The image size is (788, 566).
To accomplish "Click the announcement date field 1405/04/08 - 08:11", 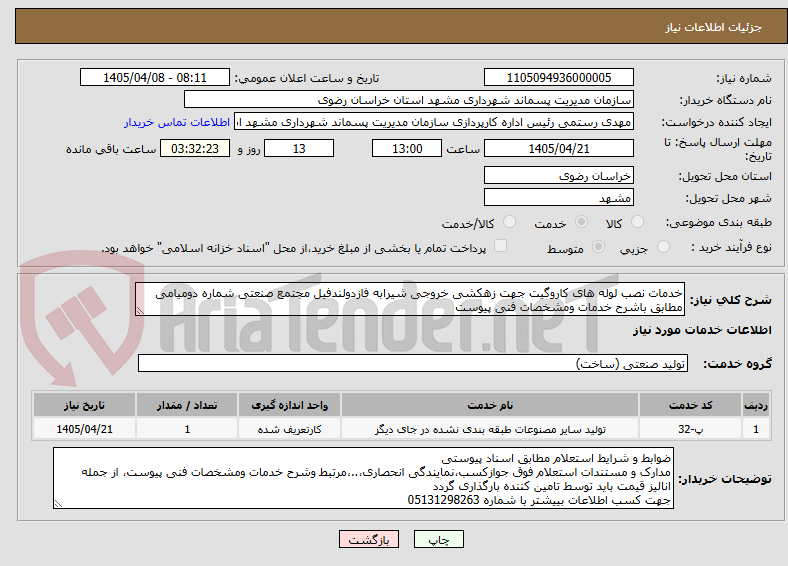I will [155, 77].
